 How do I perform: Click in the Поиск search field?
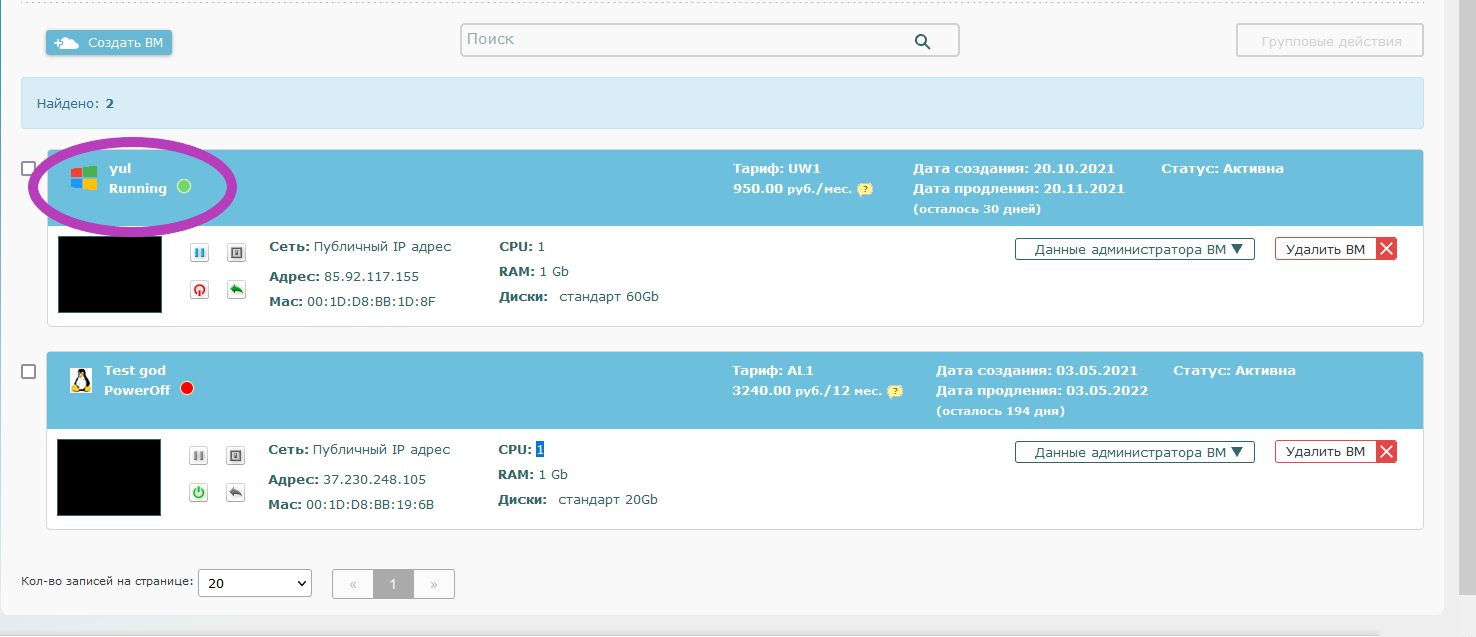[685, 40]
